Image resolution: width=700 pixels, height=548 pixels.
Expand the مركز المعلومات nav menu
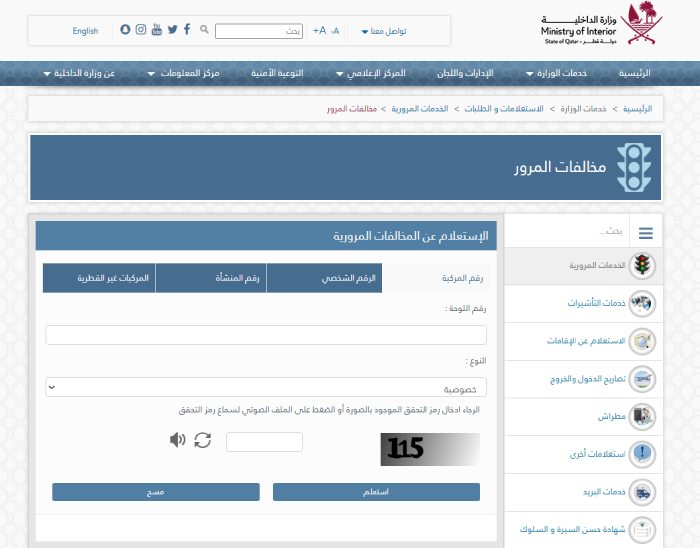tap(183, 73)
